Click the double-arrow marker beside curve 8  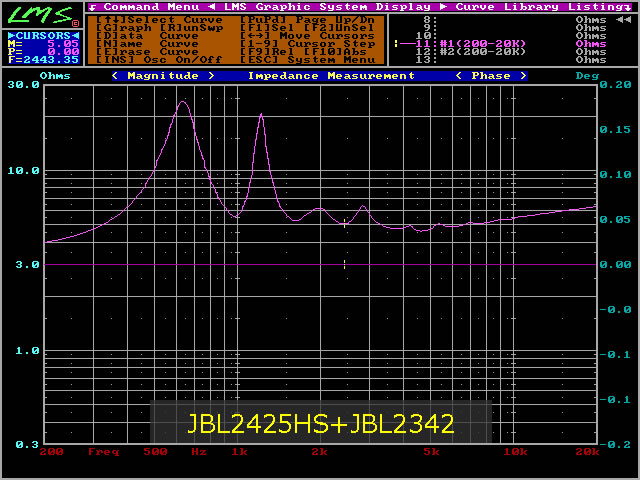(623, 20)
